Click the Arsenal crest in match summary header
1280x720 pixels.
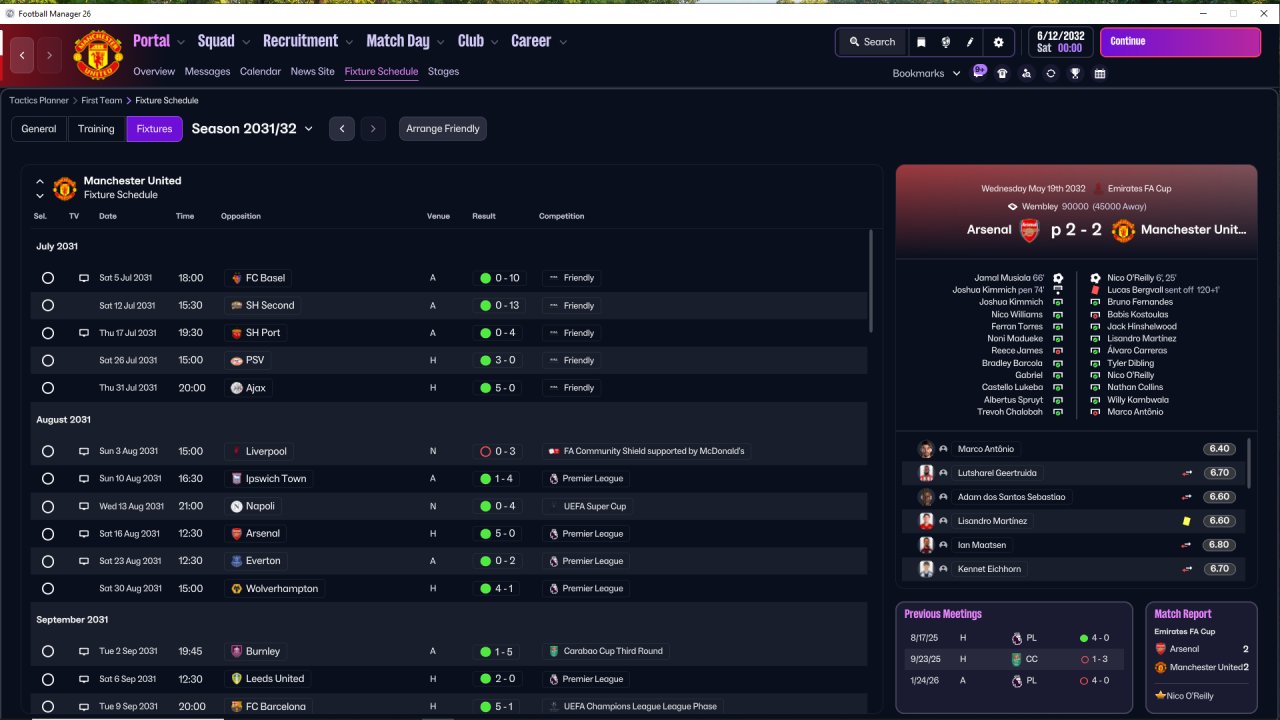(1030, 230)
